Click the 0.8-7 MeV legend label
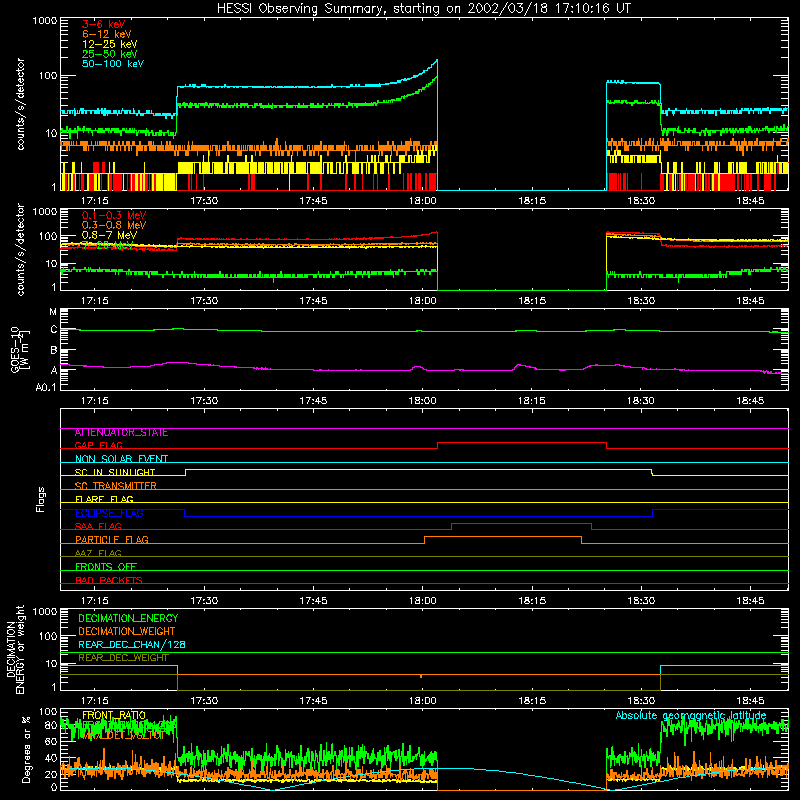This screenshot has height=800, width=800. pyautogui.click(x=109, y=235)
